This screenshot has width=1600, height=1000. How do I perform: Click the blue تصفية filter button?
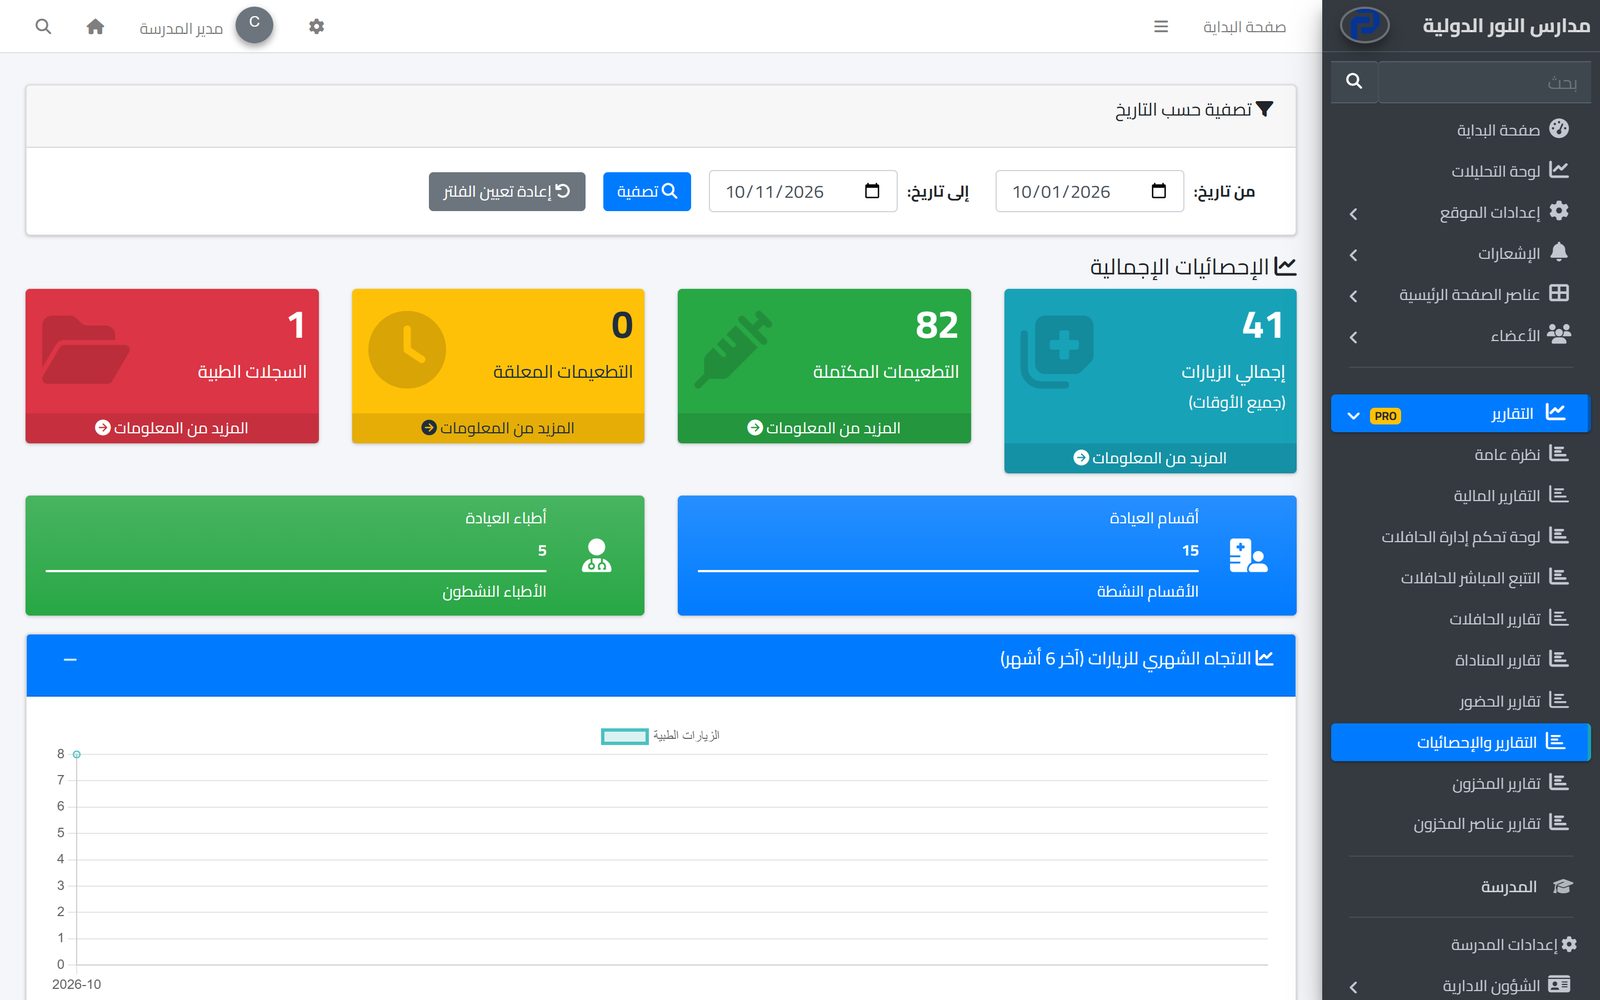coord(647,191)
